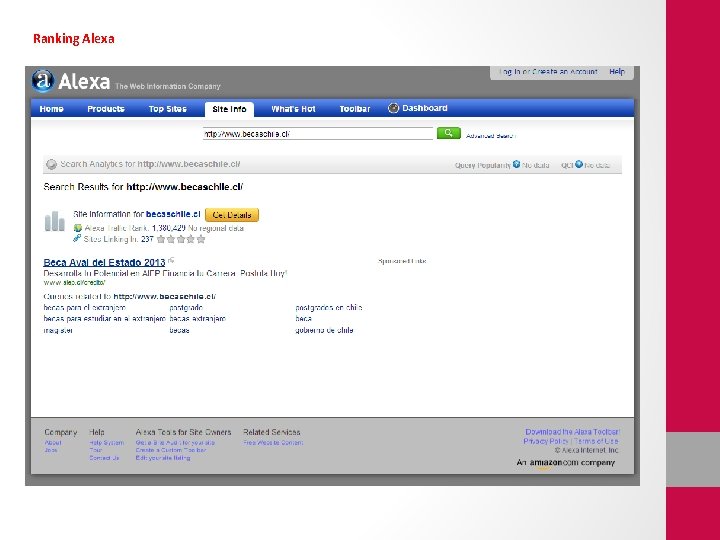Image resolution: width=720 pixels, height=540 pixels.
Task: Open the Beca Aval del Estado 2013 ad link
Action: 104,262
